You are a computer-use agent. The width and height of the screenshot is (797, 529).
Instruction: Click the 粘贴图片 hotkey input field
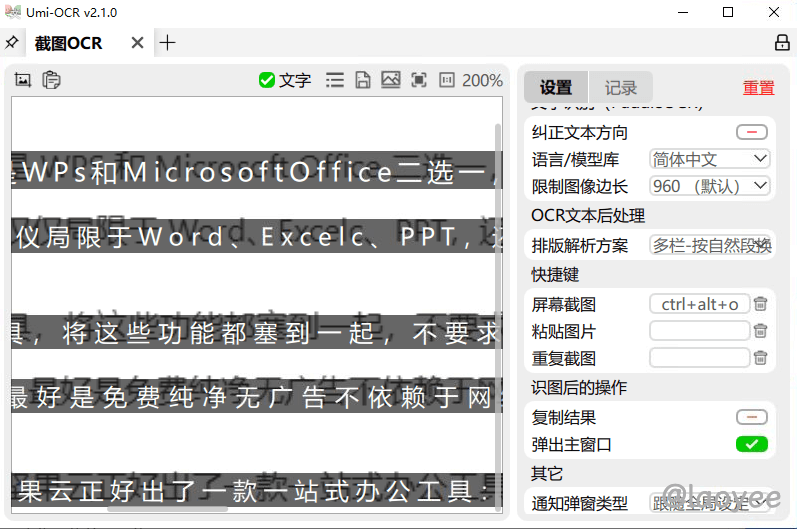click(699, 331)
